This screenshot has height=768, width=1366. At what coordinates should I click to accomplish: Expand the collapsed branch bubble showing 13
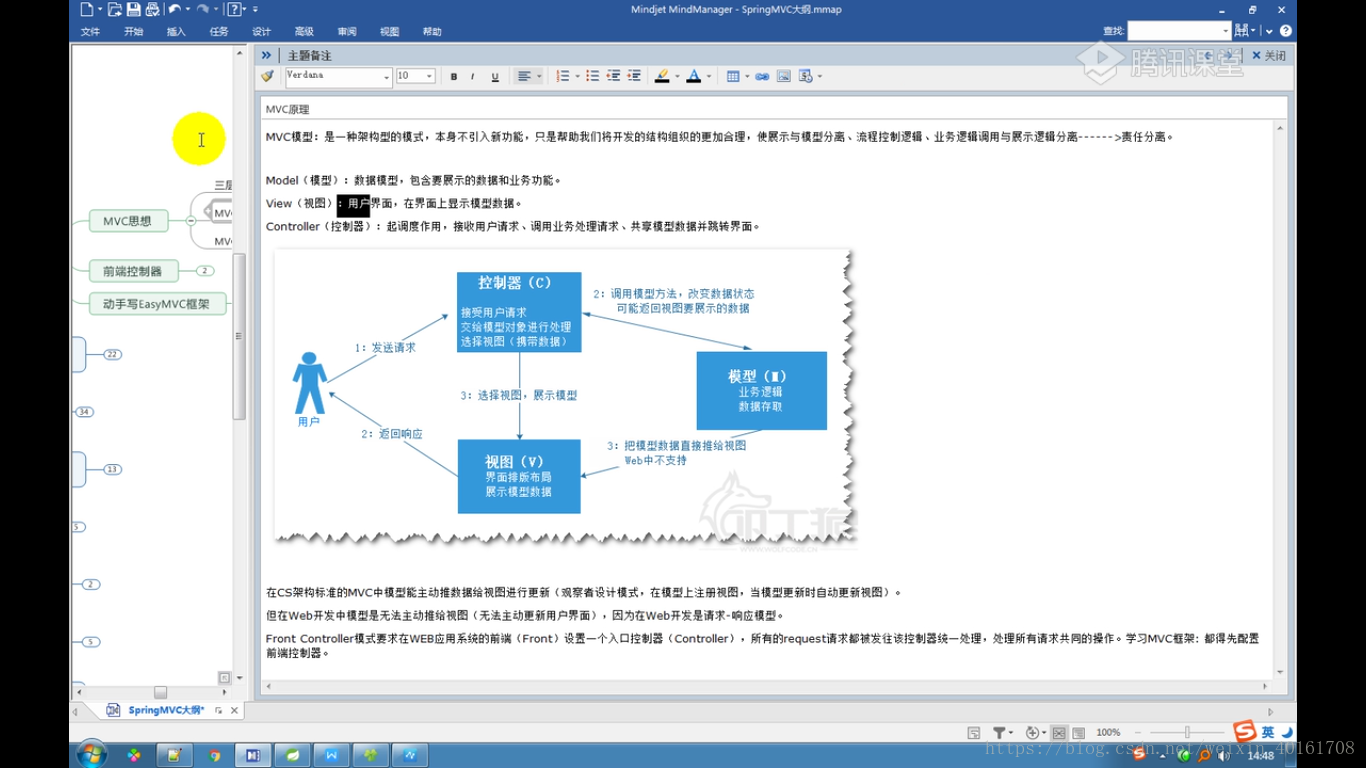[x=113, y=469]
